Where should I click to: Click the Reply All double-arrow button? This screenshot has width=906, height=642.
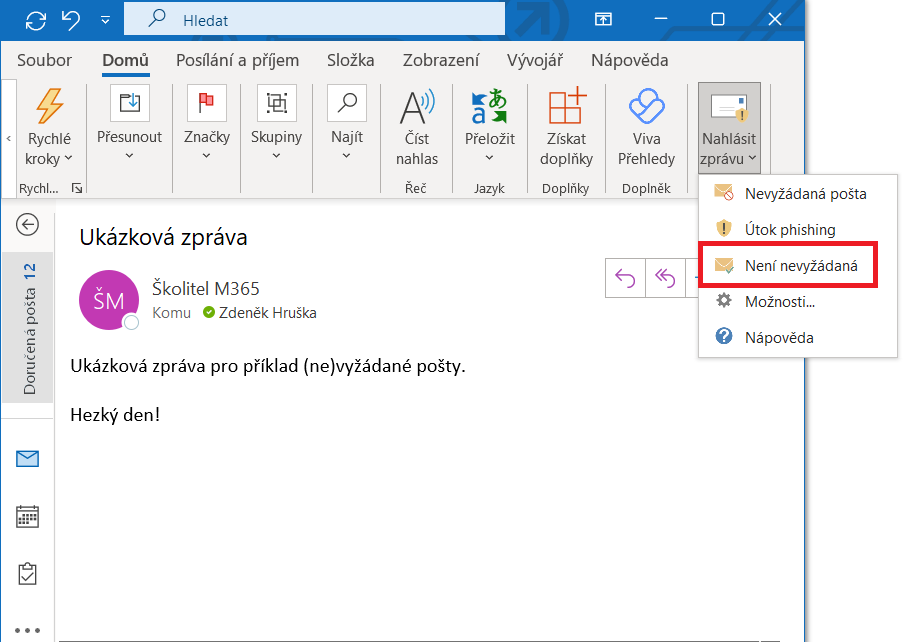coord(665,278)
